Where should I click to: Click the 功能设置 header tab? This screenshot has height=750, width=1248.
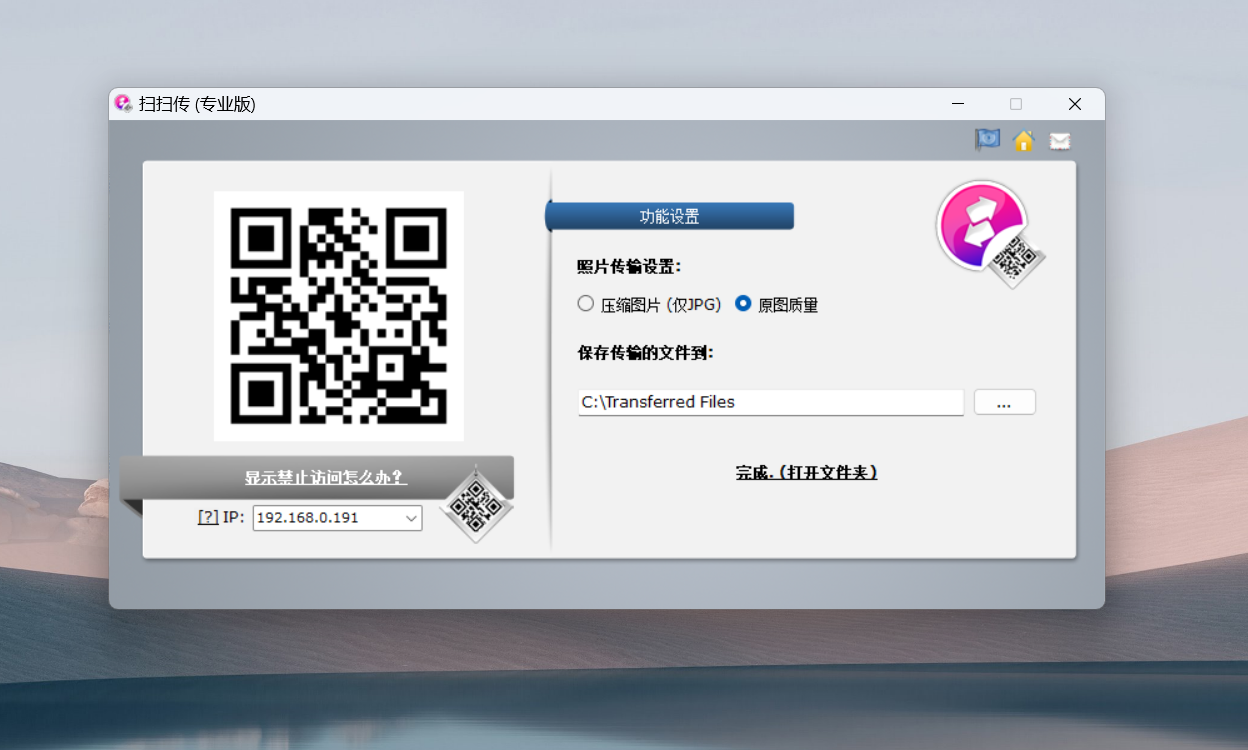point(669,216)
